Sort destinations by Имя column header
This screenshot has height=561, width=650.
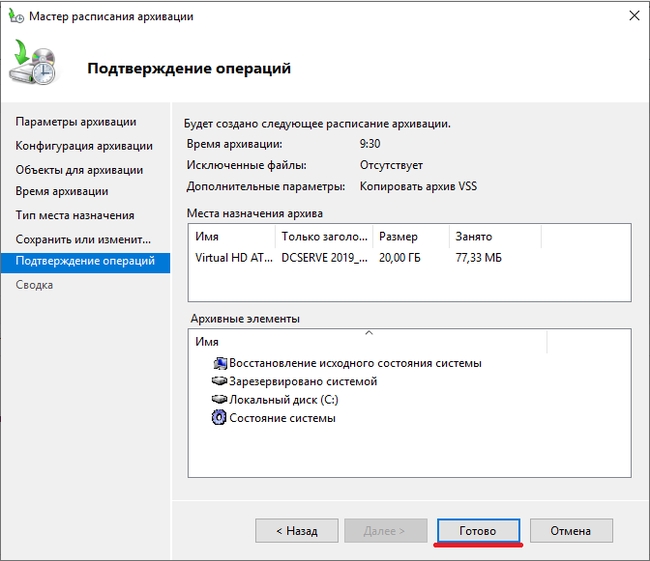(232, 237)
